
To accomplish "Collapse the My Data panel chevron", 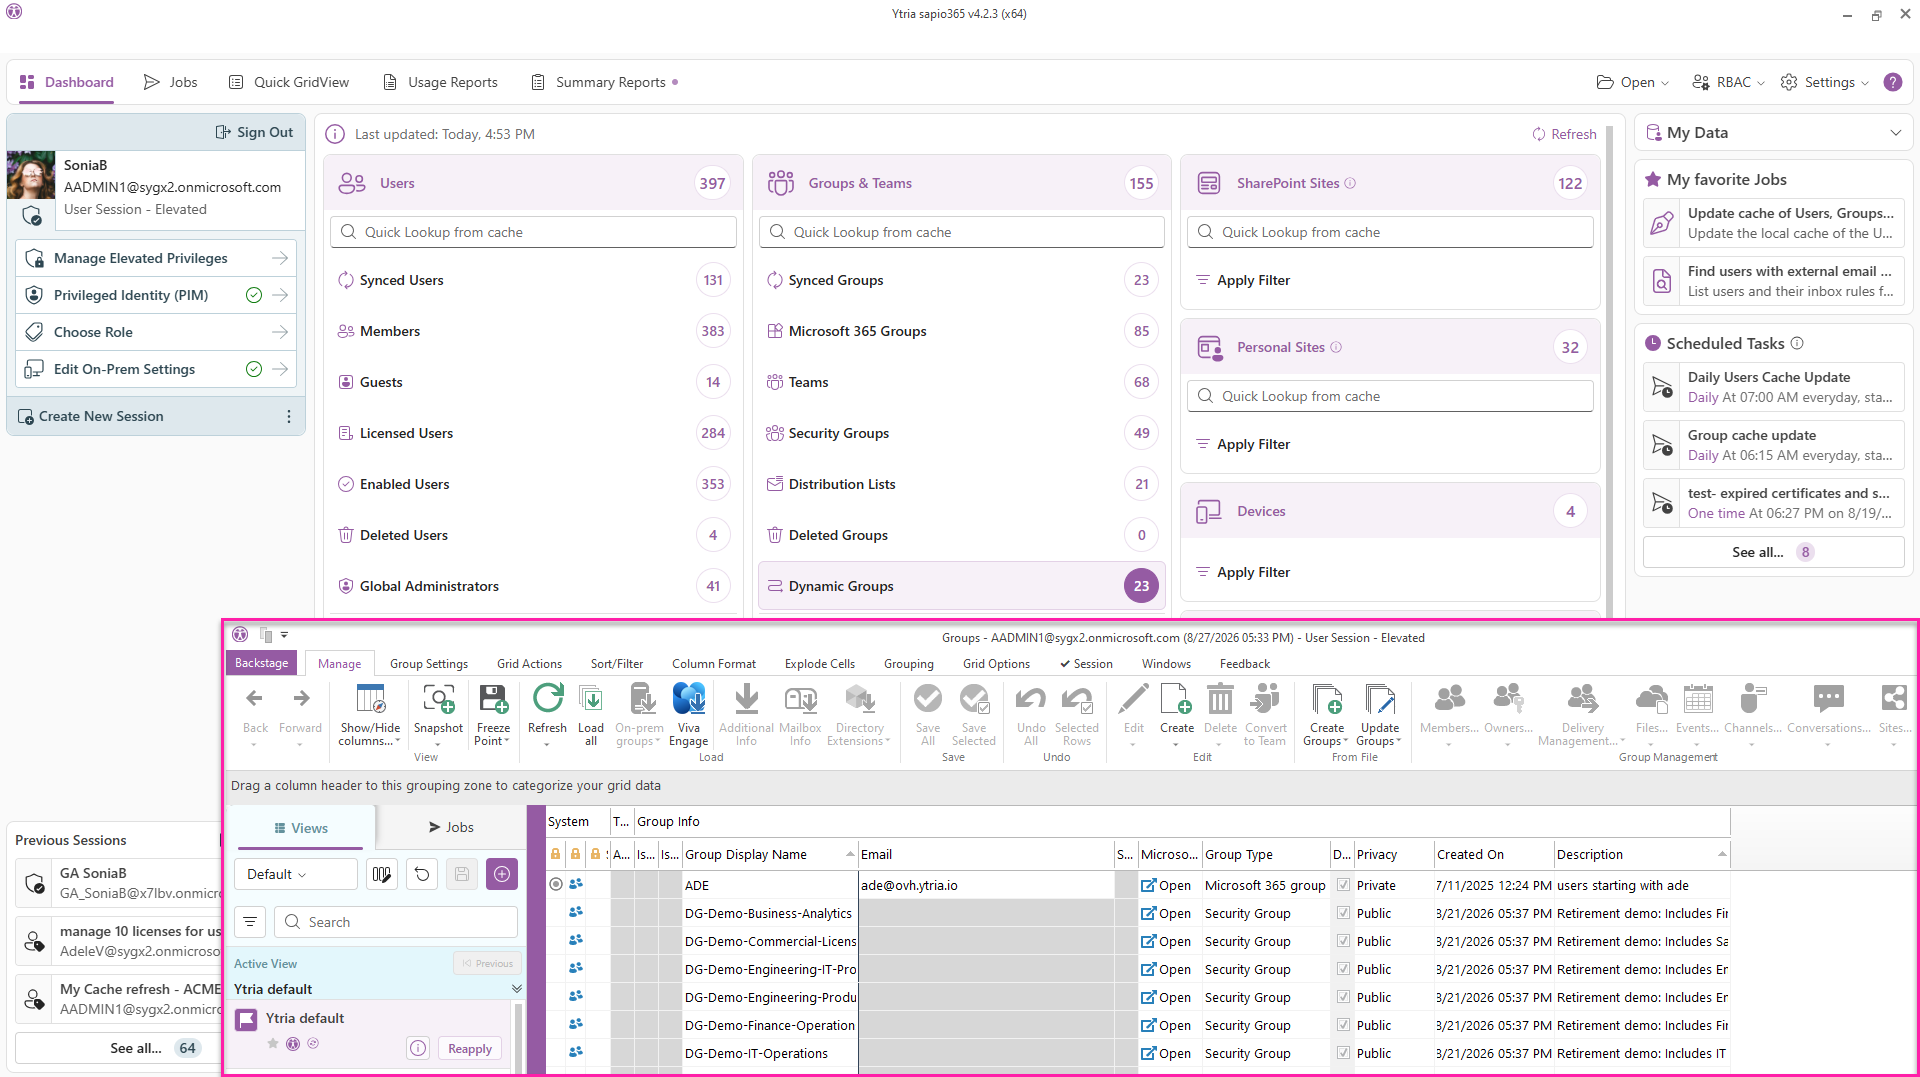I will [1895, 133].
